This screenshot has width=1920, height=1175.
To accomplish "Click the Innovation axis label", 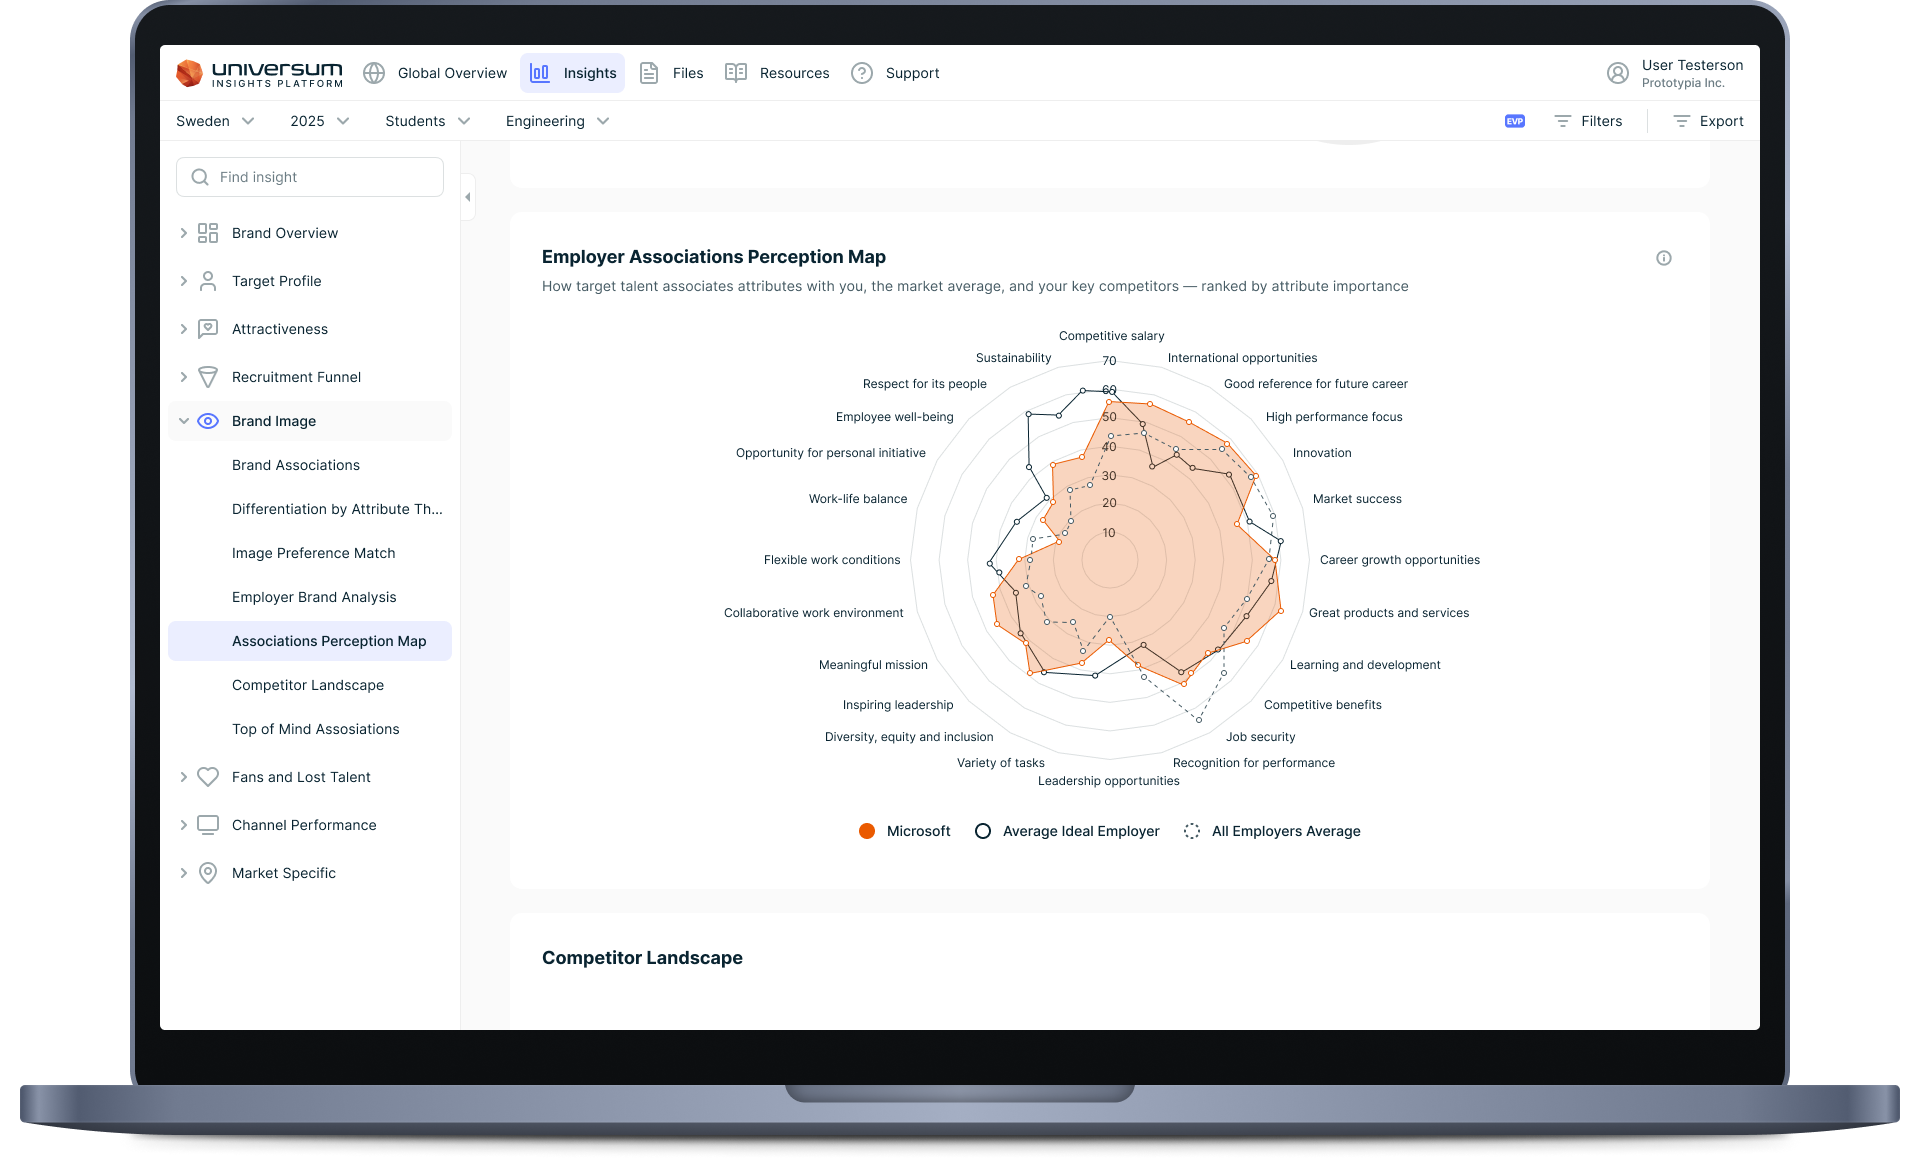I will pyautogui.click(x=1322, y=453).
